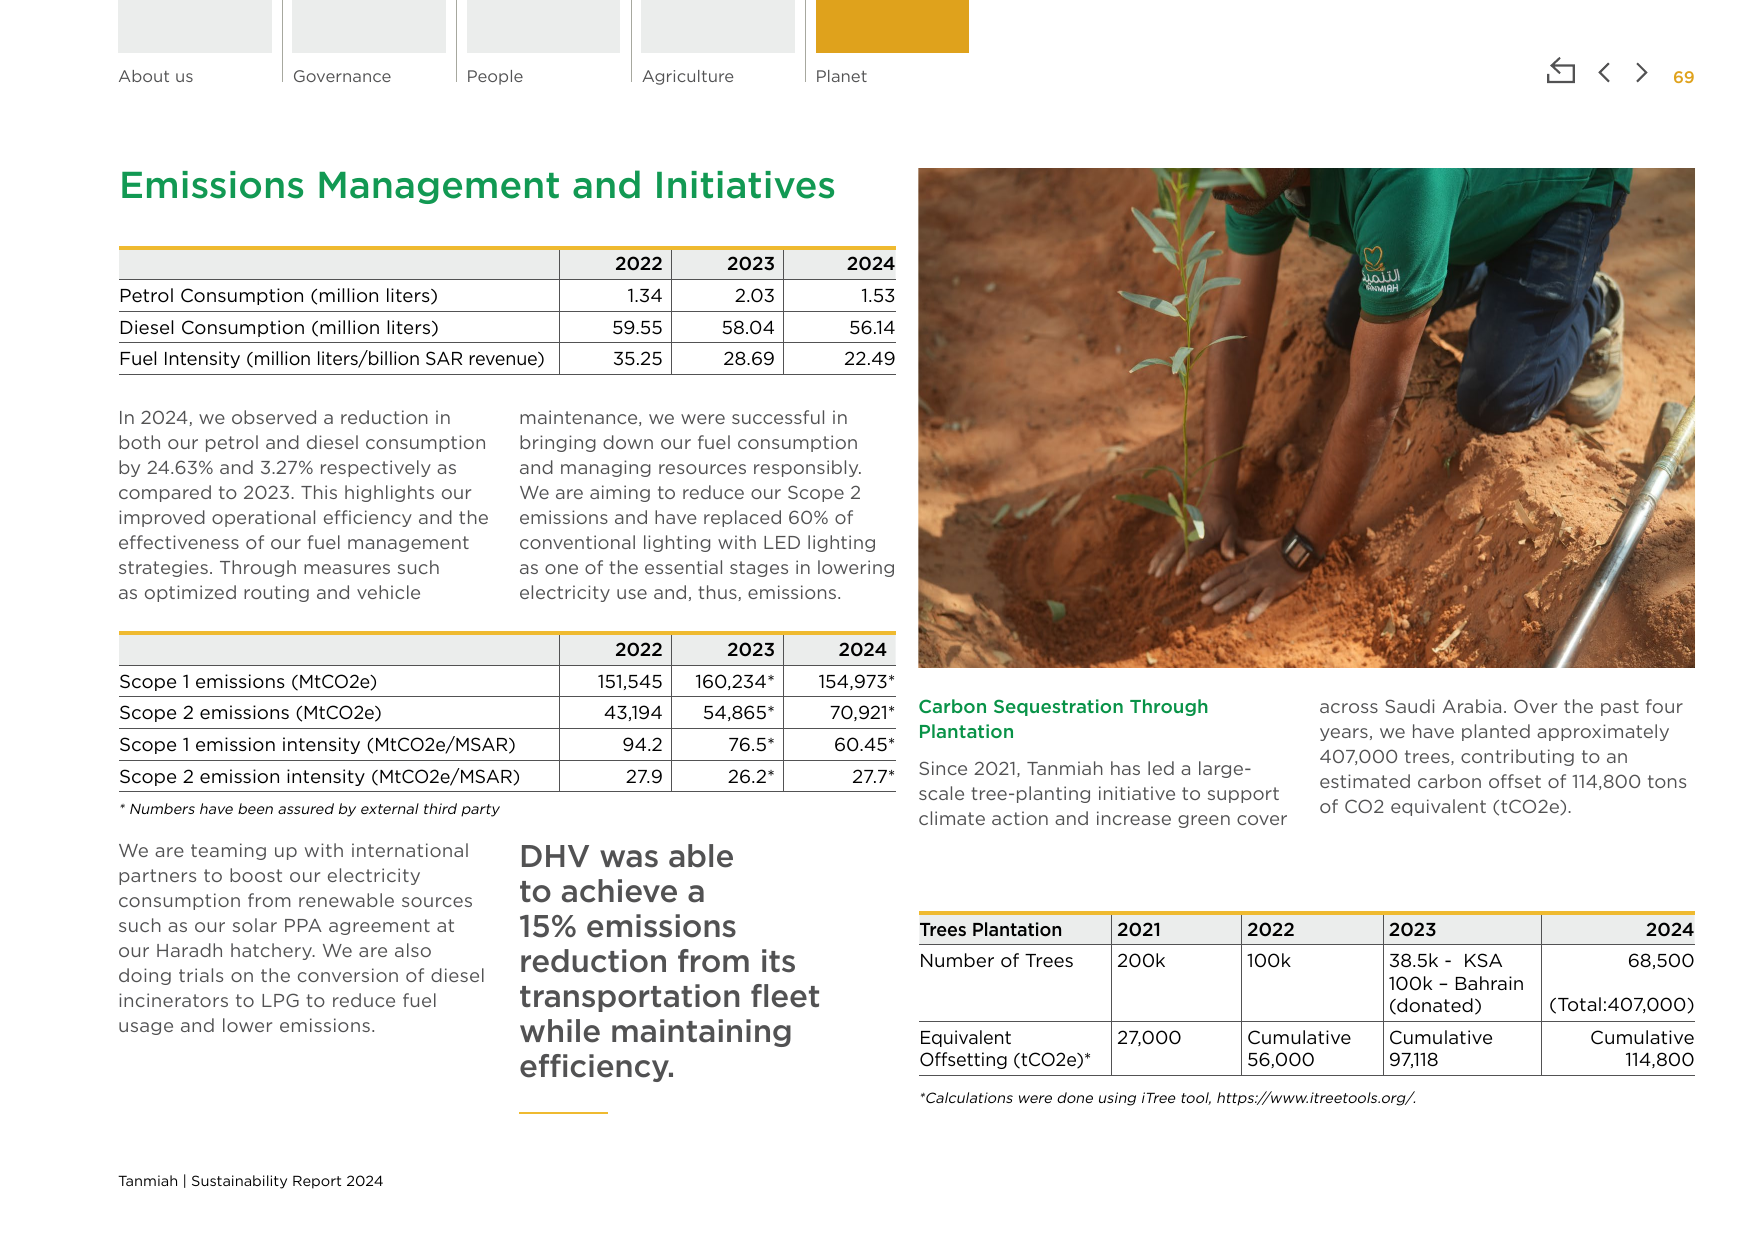Click the petrol value 1.53
Viewport: 1754px width, 1241px height.
(877, 296)
